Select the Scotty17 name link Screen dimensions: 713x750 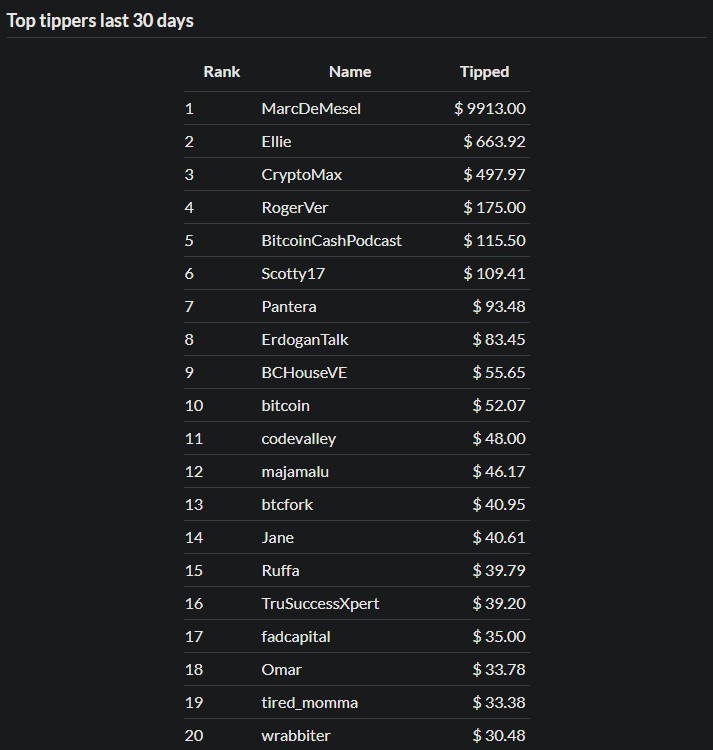[x=293, y=274]
